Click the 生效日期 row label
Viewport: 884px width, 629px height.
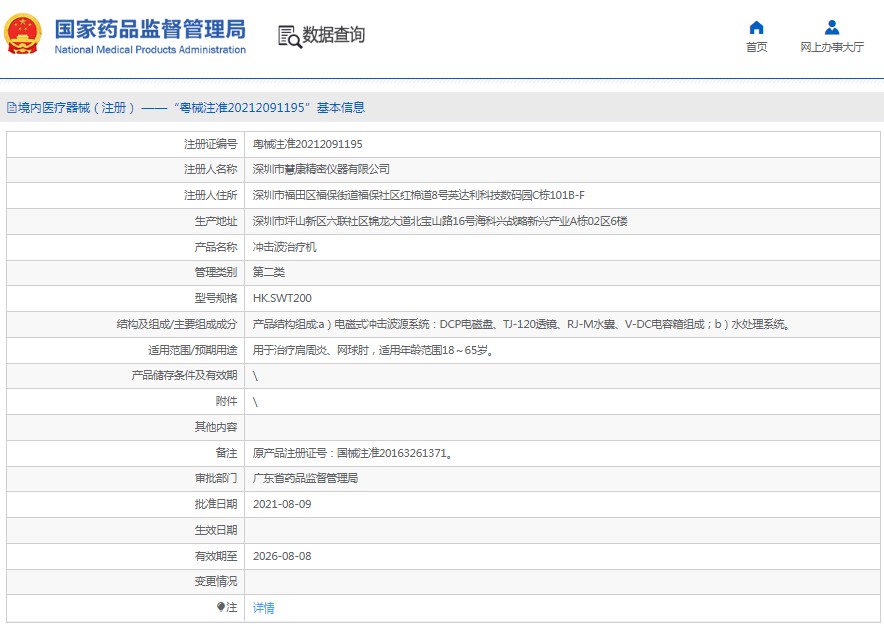(216, 530)
